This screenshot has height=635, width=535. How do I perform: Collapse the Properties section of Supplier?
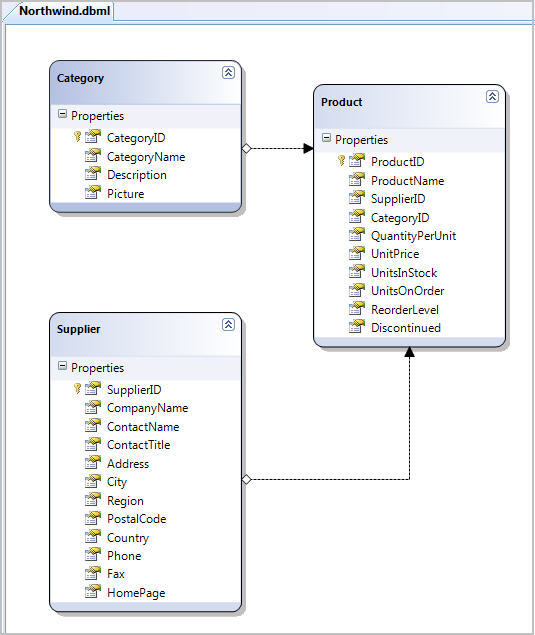coord(62,366)
